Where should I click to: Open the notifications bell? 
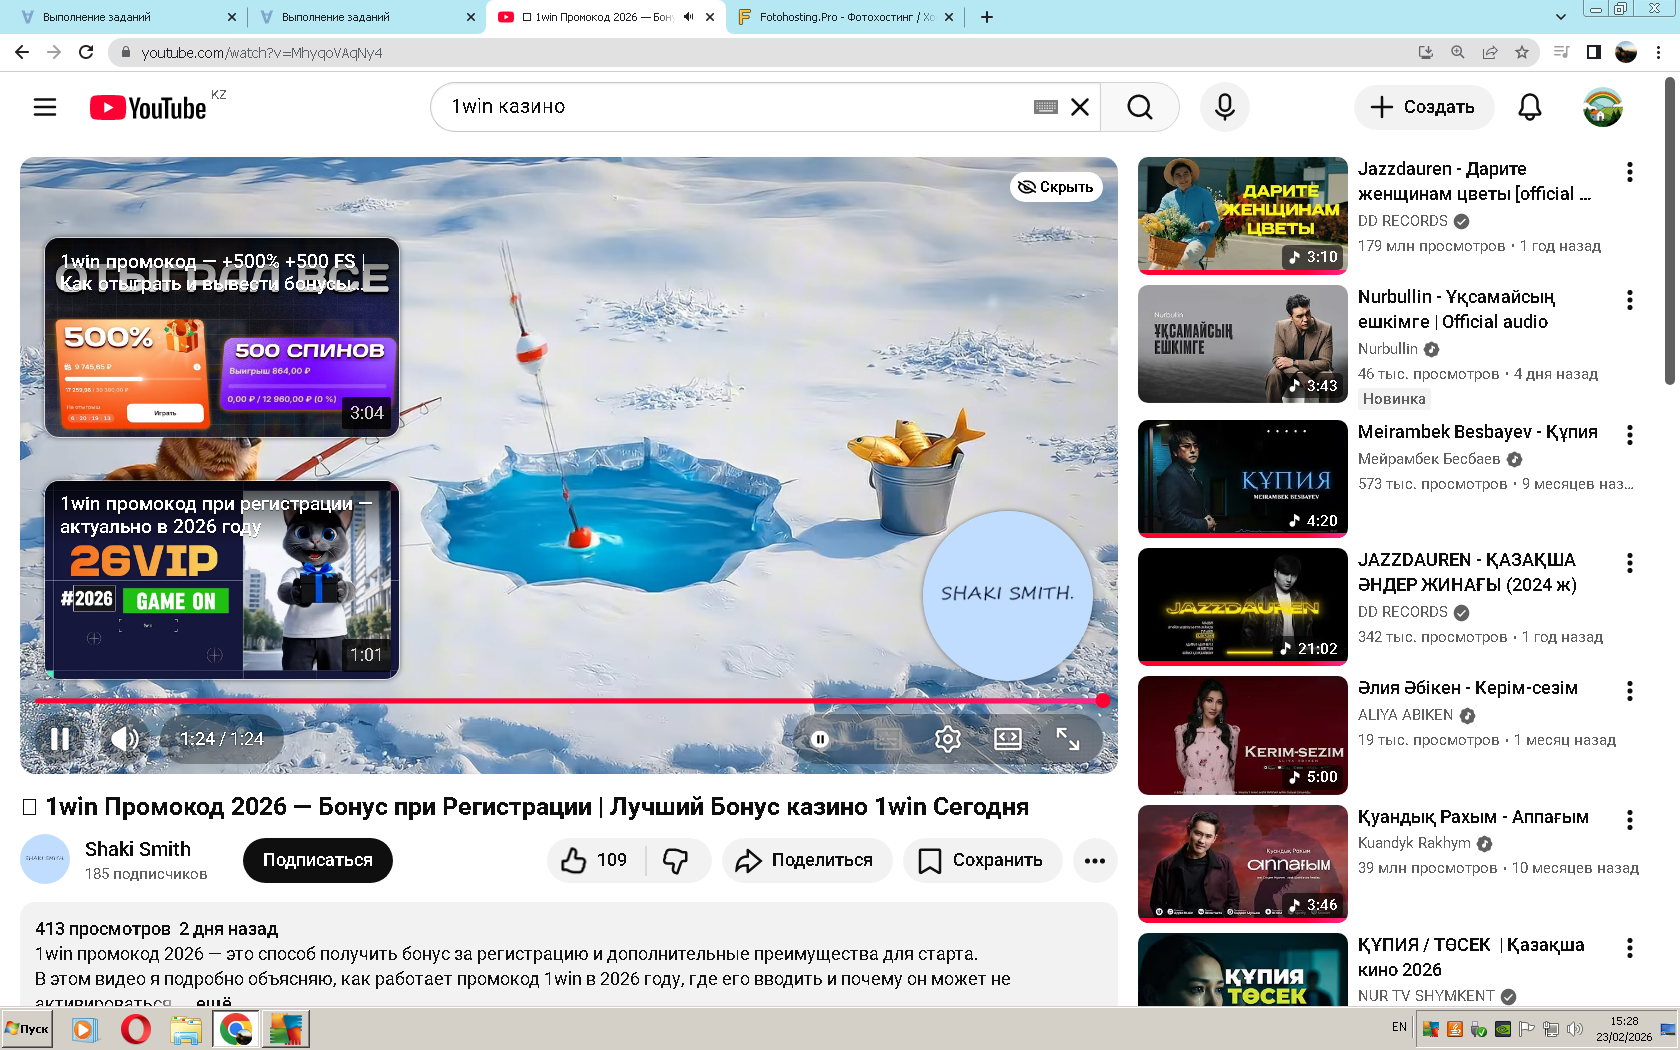click(x=1529, y=107)
